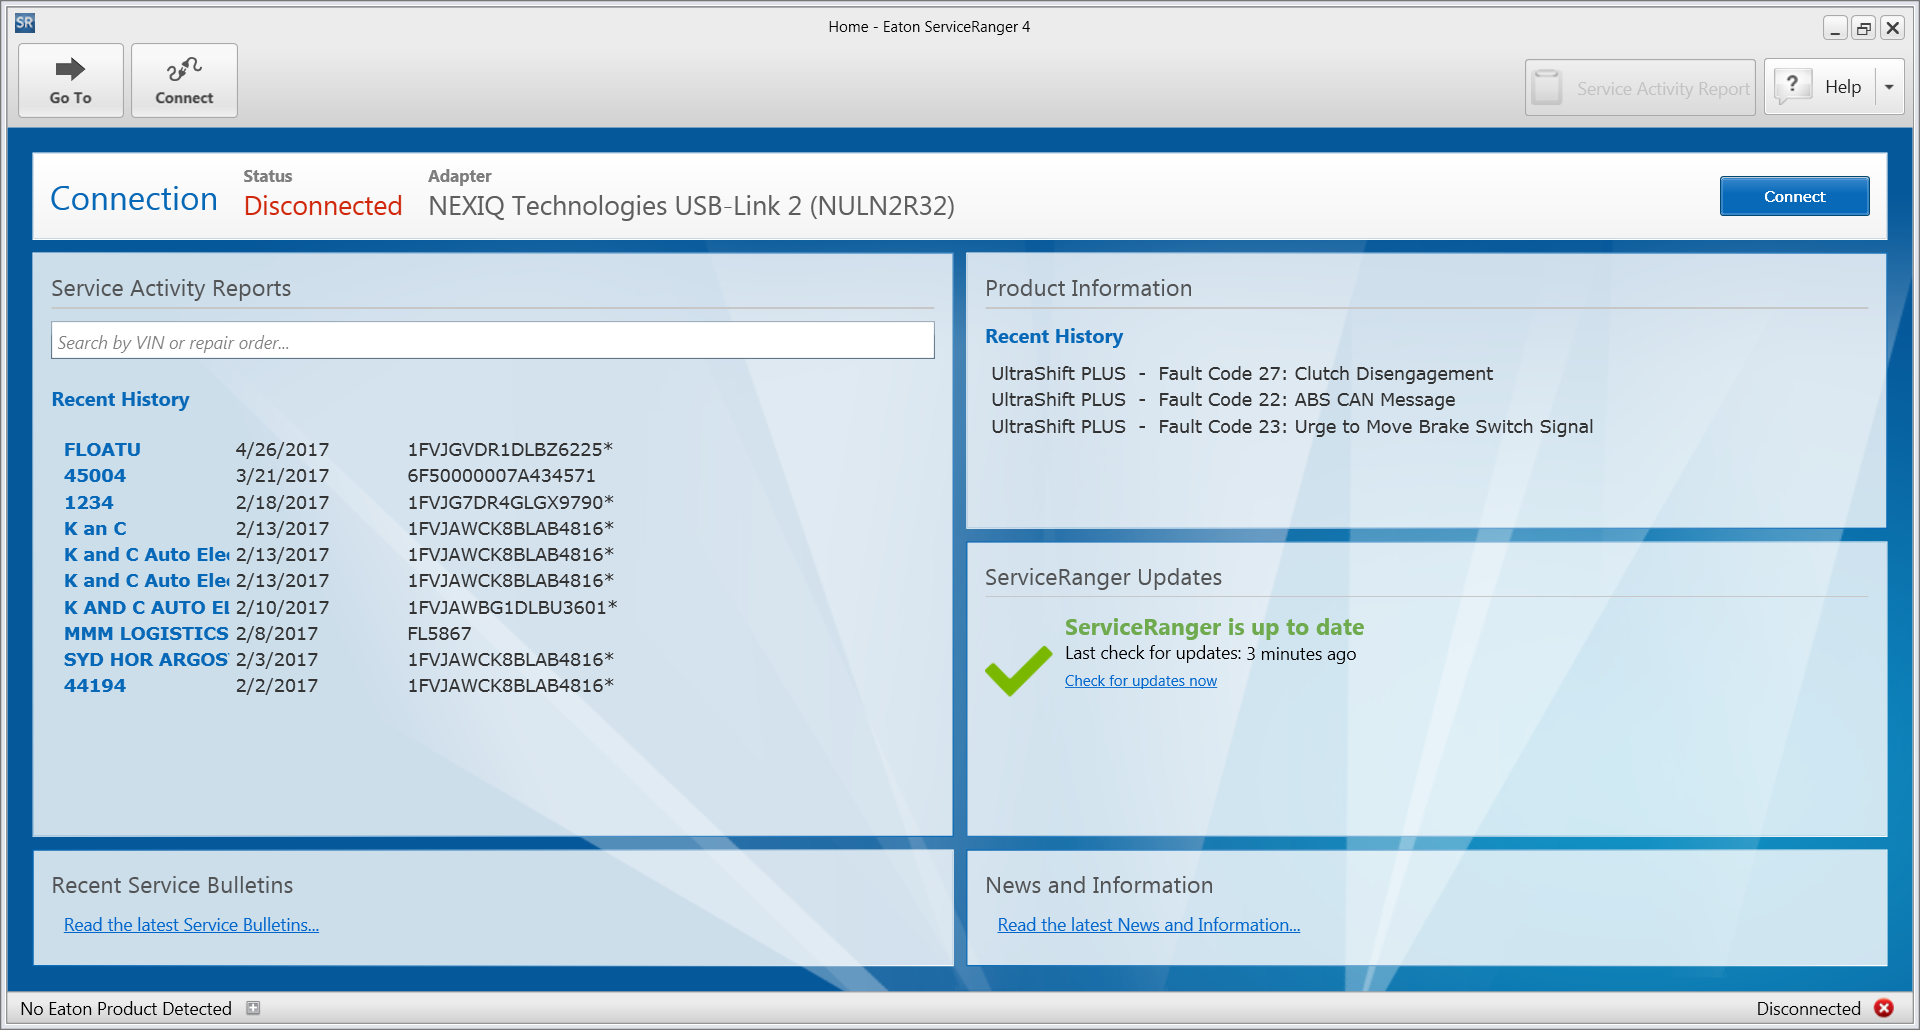Viewport: 1920px width, 1030px height.
Task: Minimize the ServiceRanger window
Action: (1835, 28)
